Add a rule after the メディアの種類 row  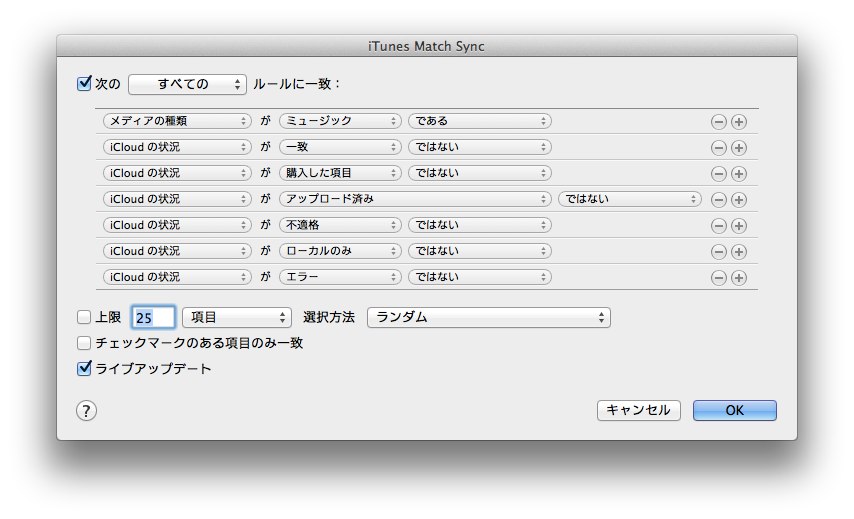pos(739,121)
